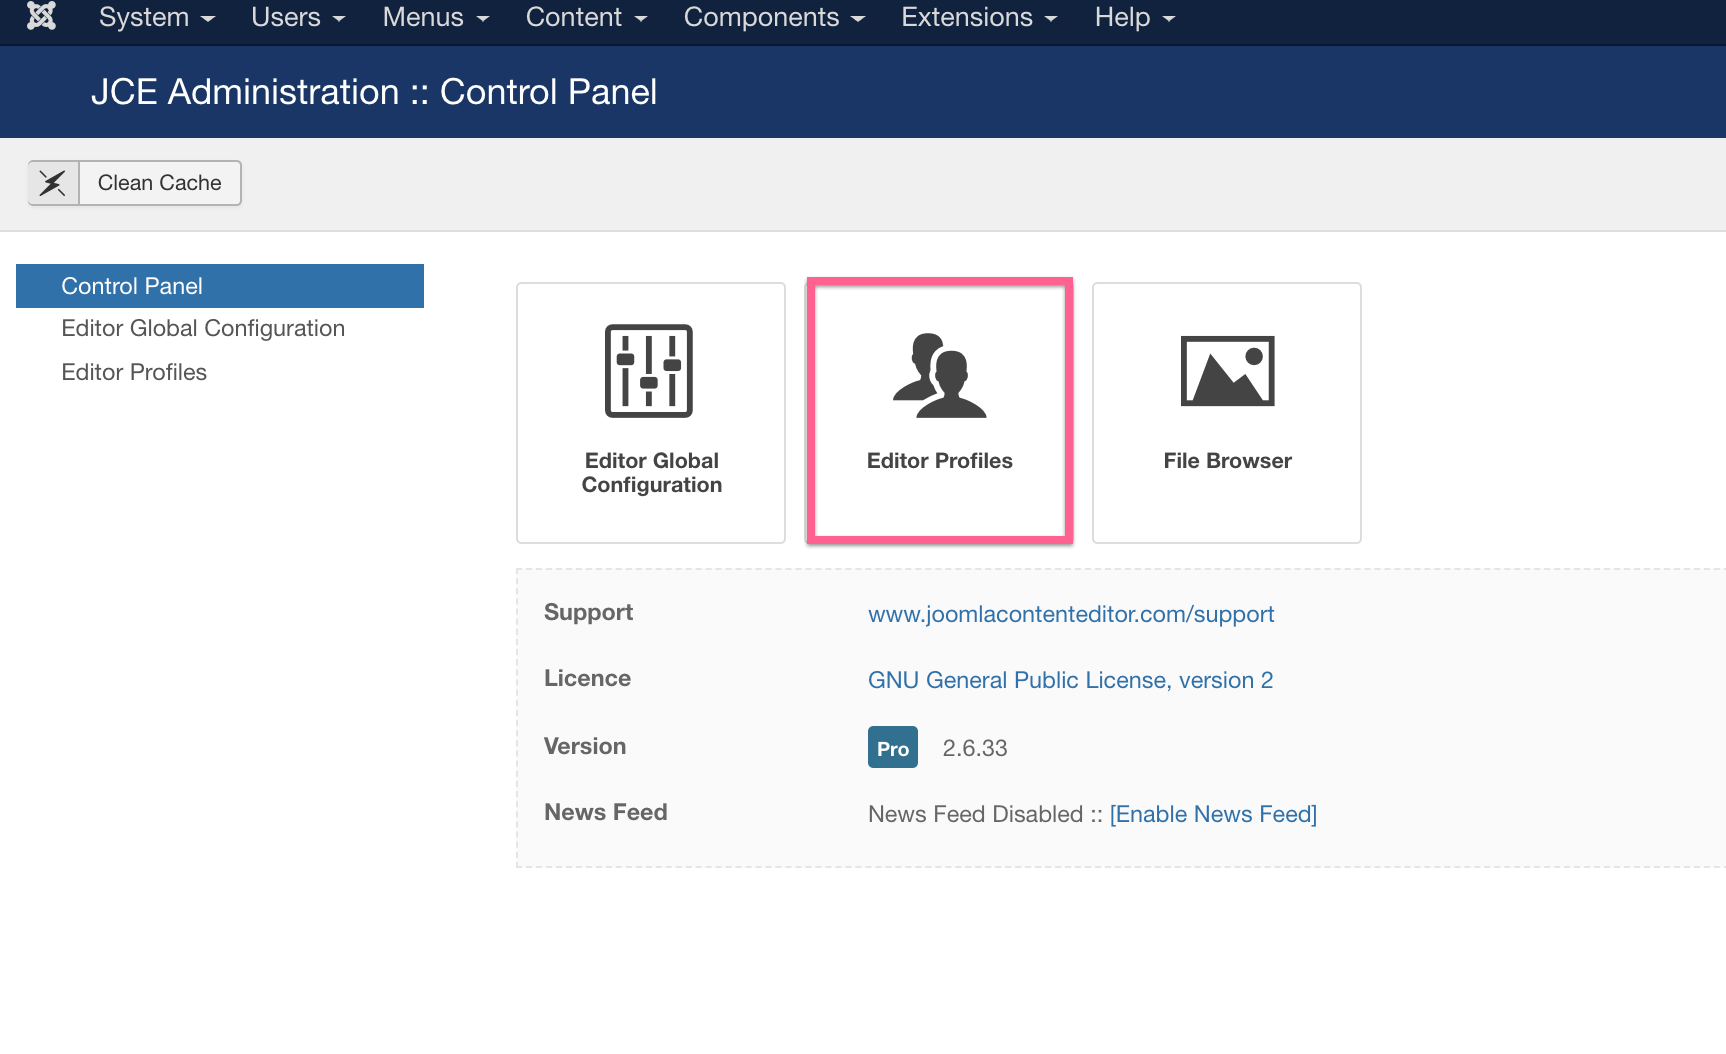The width and height of the screenshot is (1726, 1054).
Task: Click the Editor Profiles card label
Action: [940, 461]
